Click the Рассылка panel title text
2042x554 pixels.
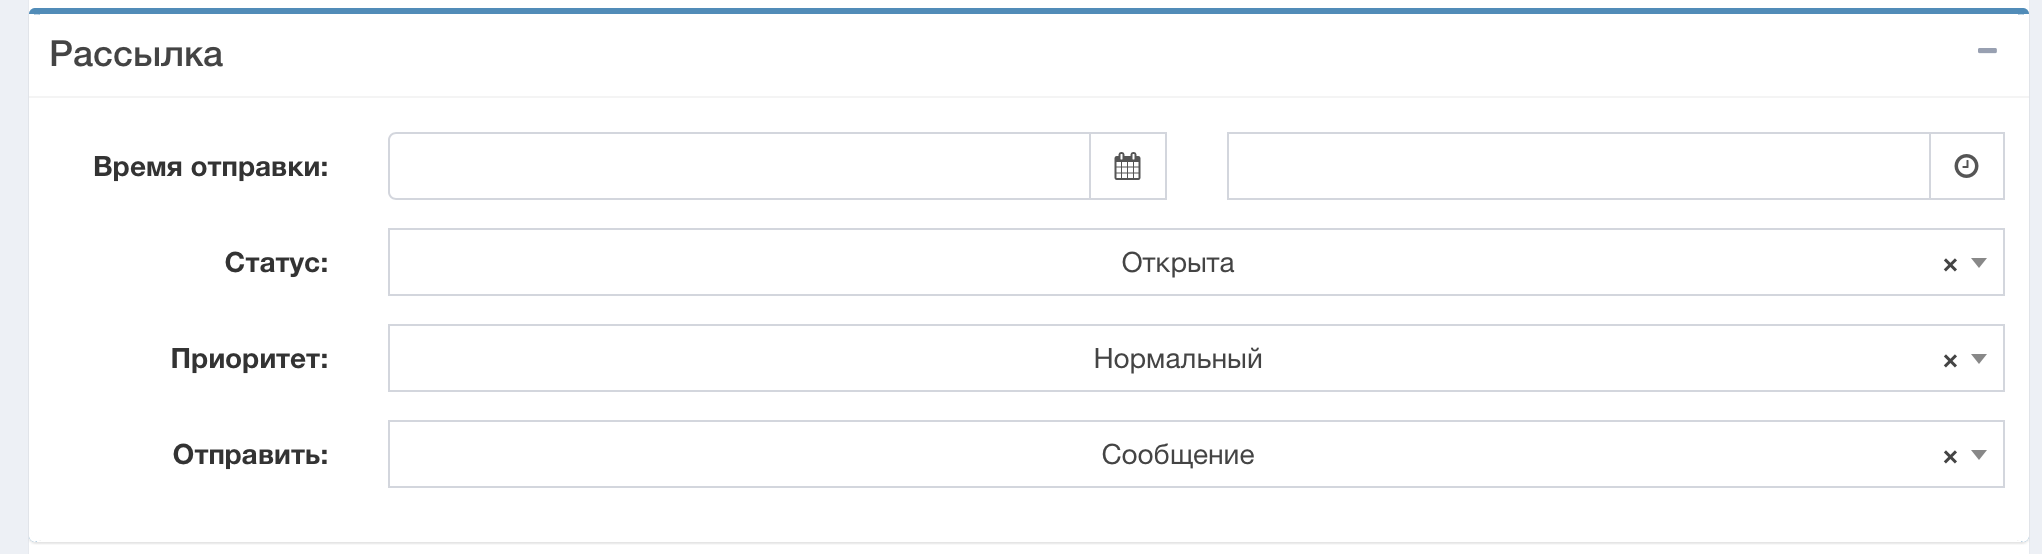[136, 54]
